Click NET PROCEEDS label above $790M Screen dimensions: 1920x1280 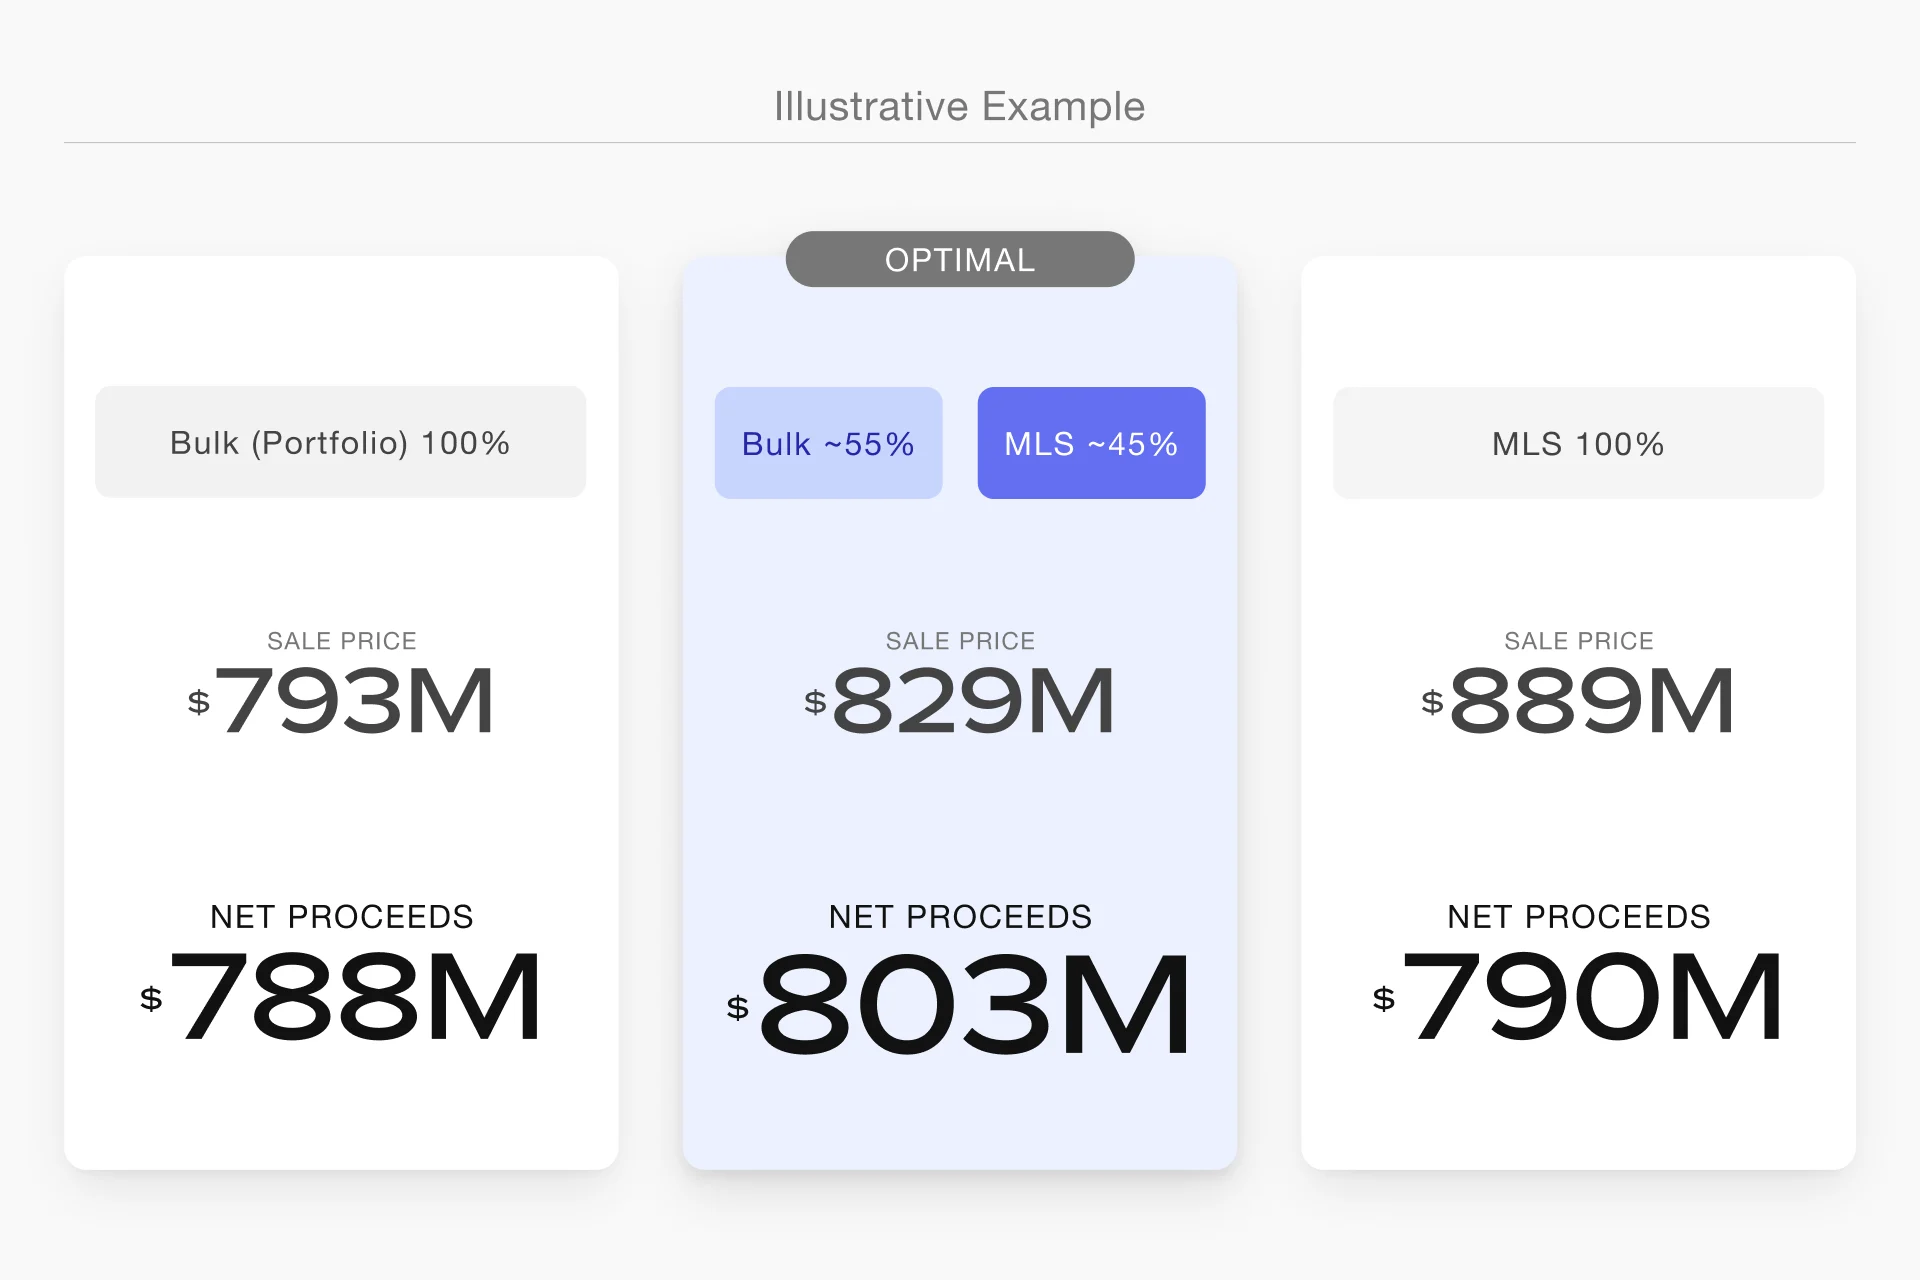(x=1579, y=917)
